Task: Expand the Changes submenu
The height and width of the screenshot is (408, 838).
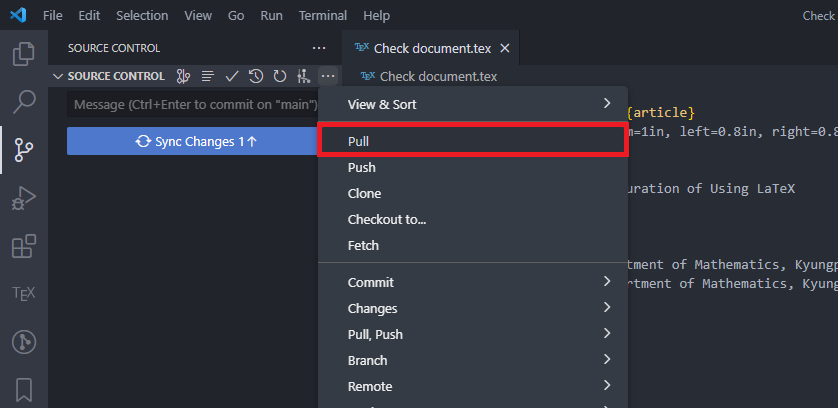Action: pyautogui.click(x=472, y=309)
